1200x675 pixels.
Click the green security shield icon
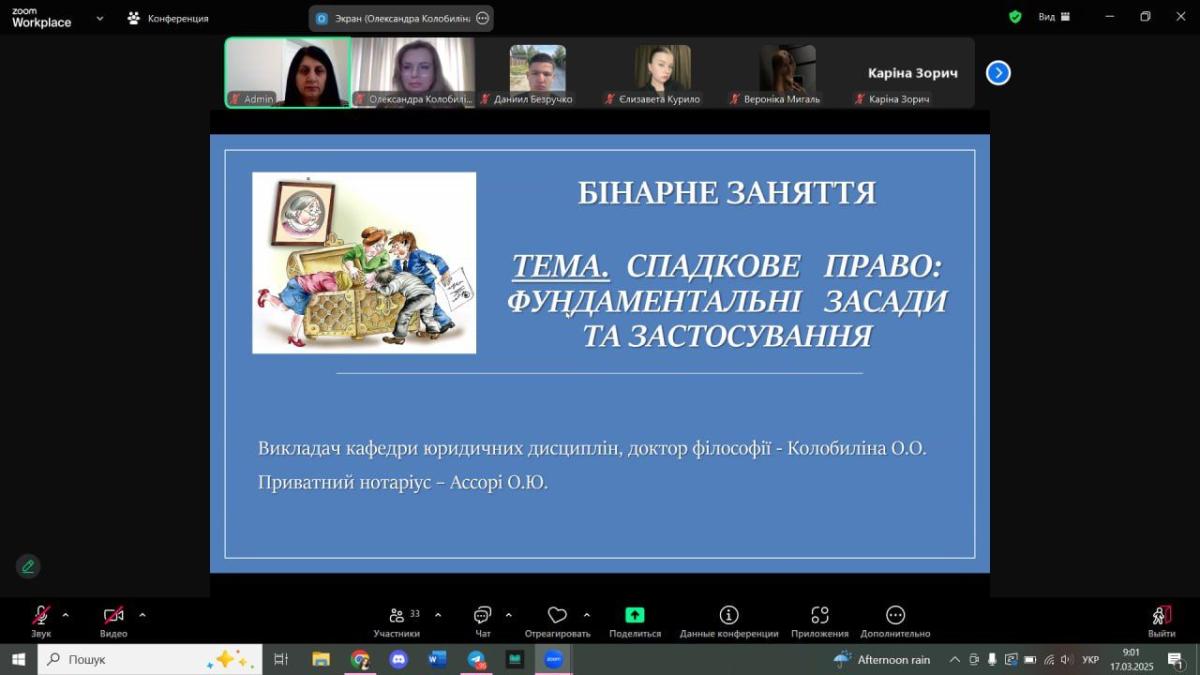point(1015,17)
